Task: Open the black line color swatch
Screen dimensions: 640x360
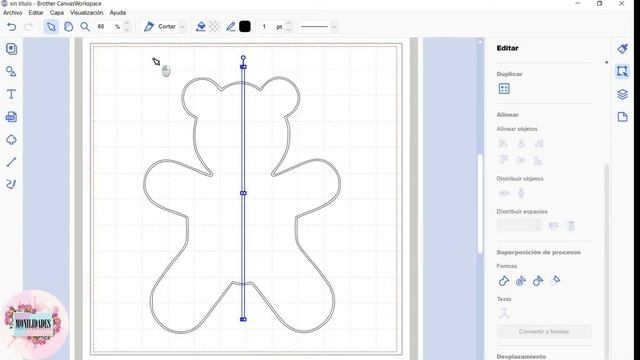Action: pos(245,27)
